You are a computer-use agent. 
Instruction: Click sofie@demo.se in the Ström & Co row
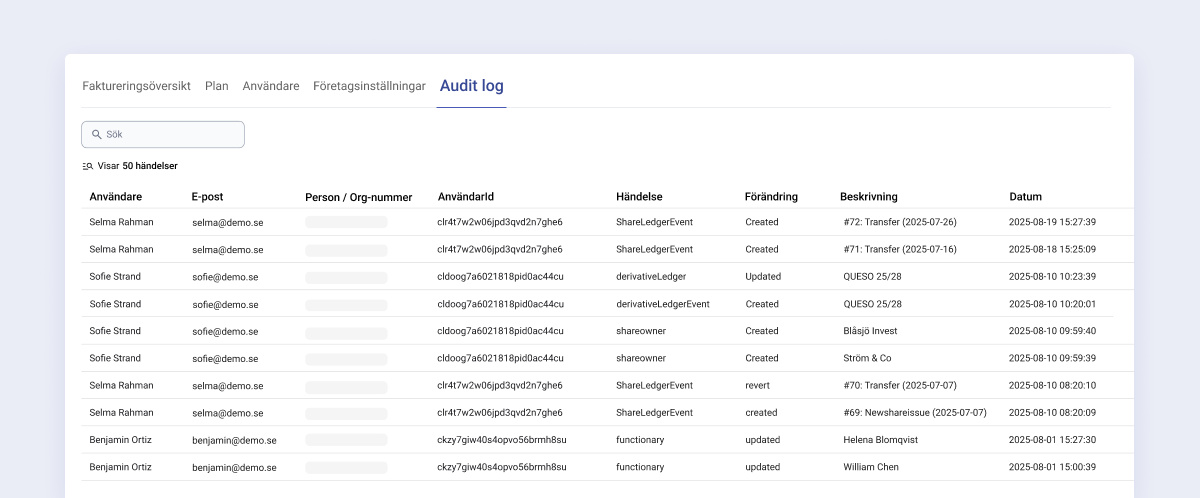click(x=225, y=358)
